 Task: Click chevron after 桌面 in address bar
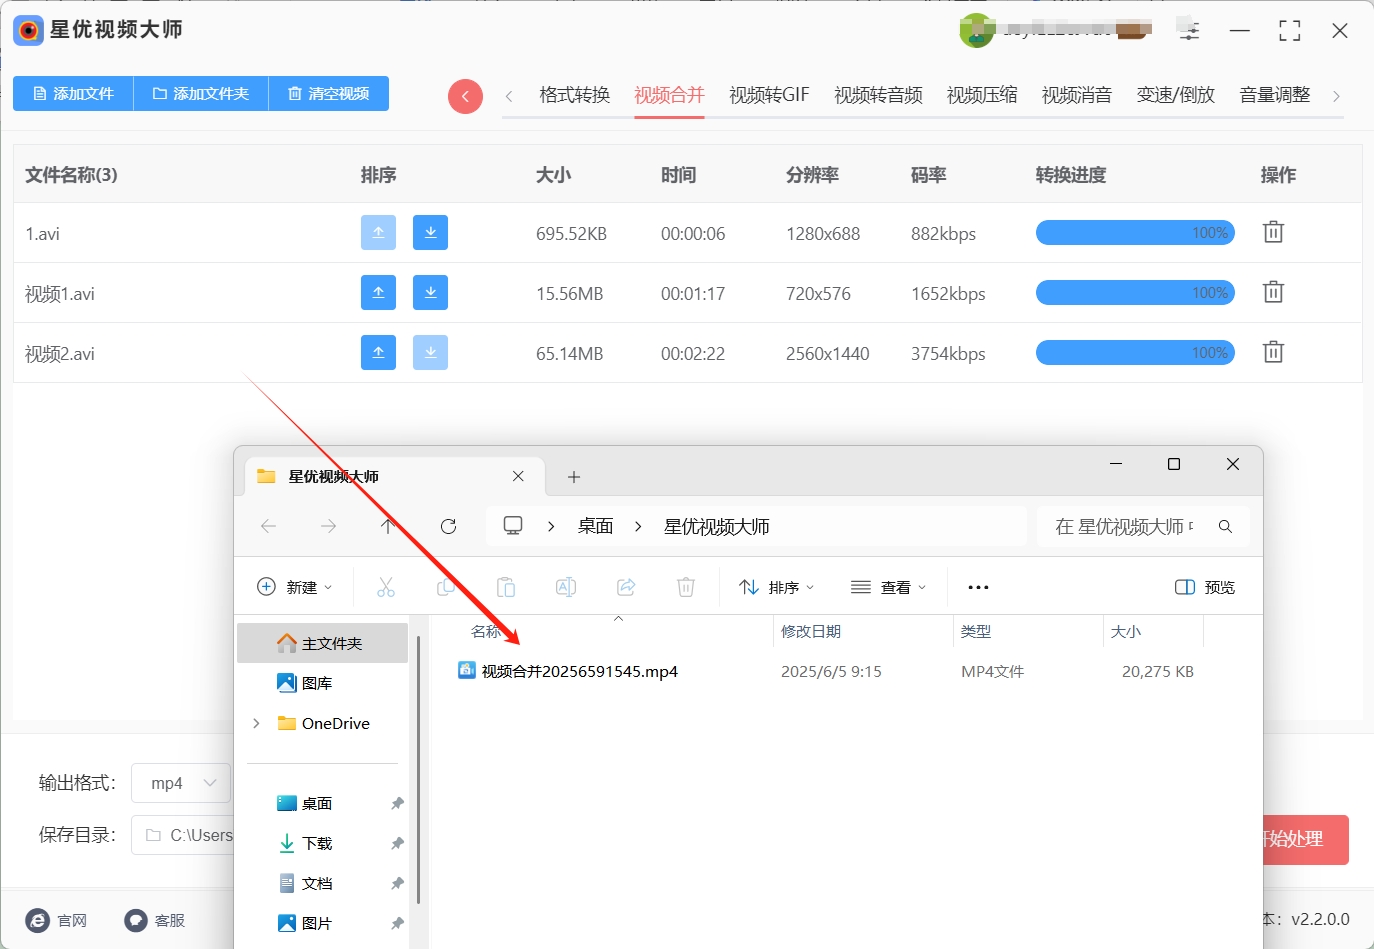point(638,526)
